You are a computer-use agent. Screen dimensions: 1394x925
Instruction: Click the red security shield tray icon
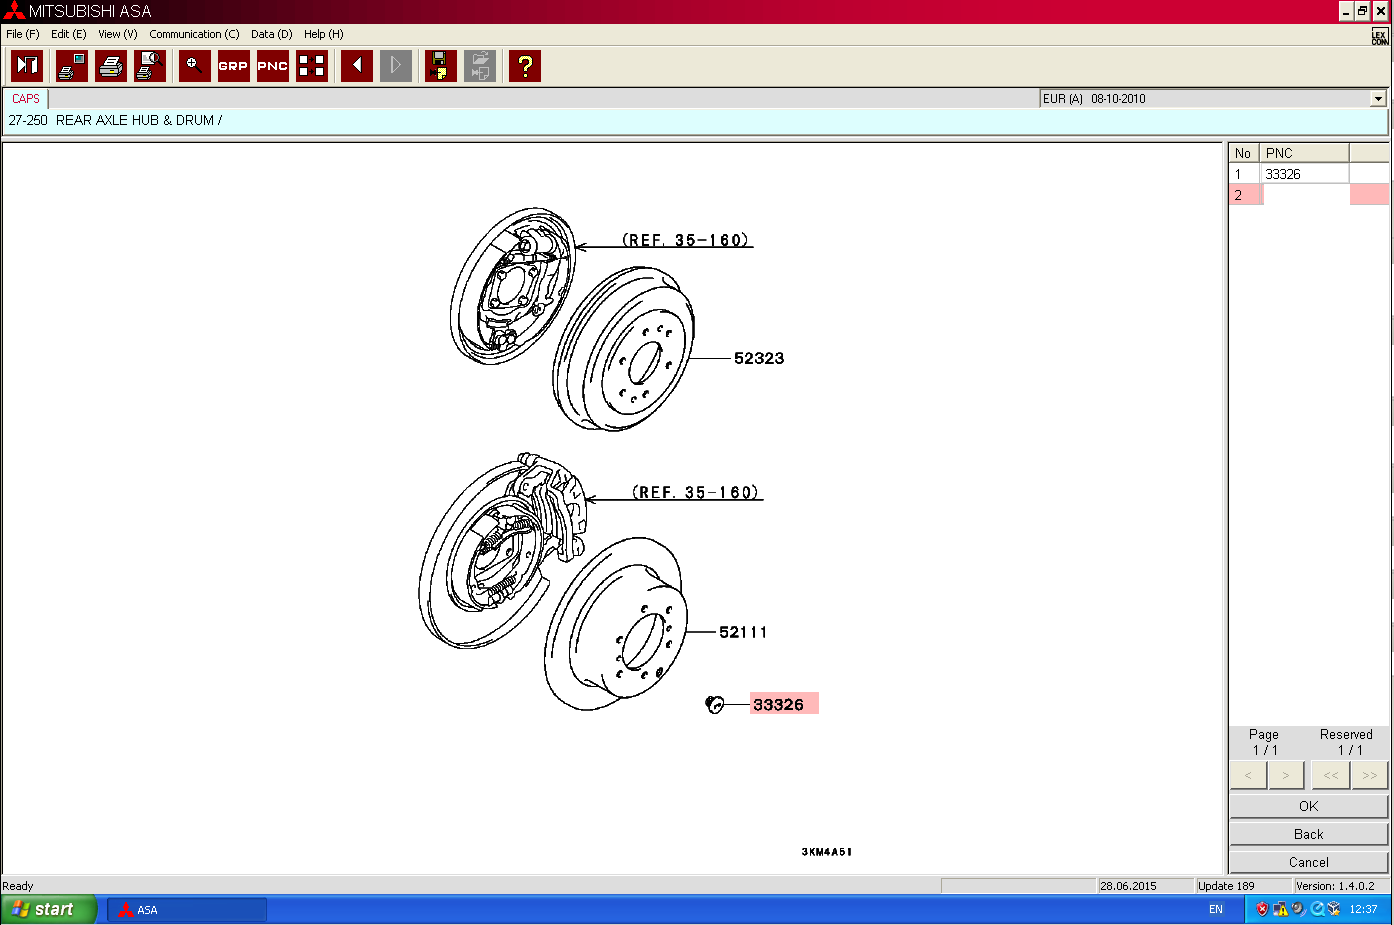point(1262,909)
